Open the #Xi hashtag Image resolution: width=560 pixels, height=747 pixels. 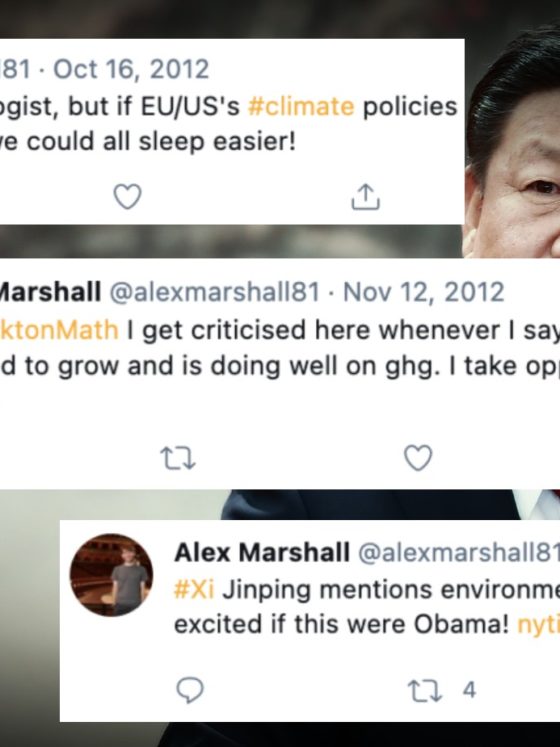click(x=194, y=589)
